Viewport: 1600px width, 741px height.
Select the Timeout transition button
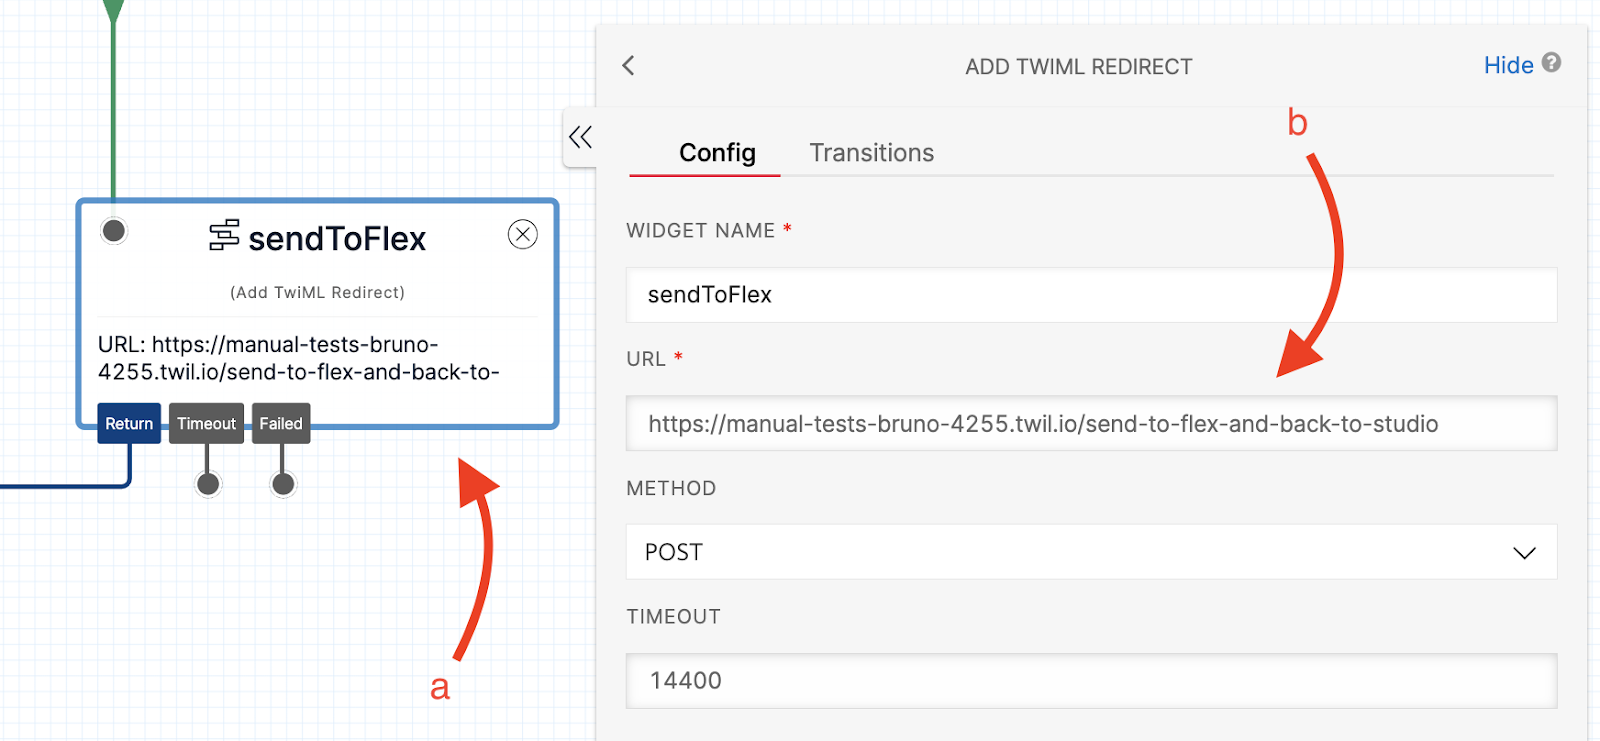pos(206,424)
